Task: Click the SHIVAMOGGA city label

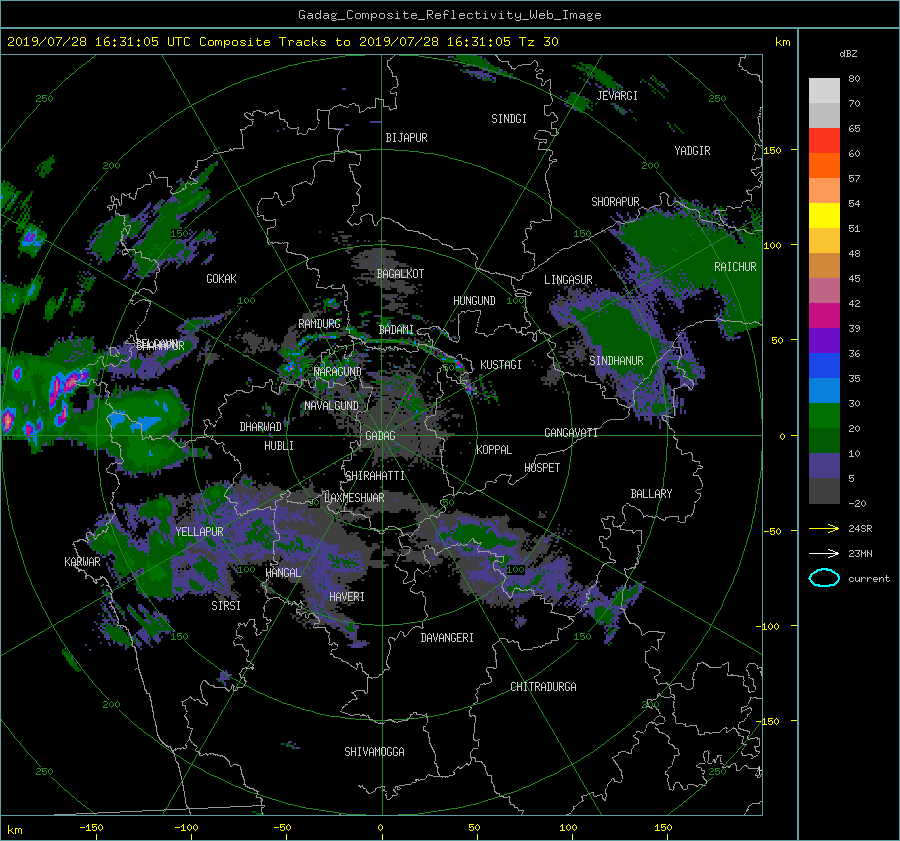Action: [x=374, y=751]
